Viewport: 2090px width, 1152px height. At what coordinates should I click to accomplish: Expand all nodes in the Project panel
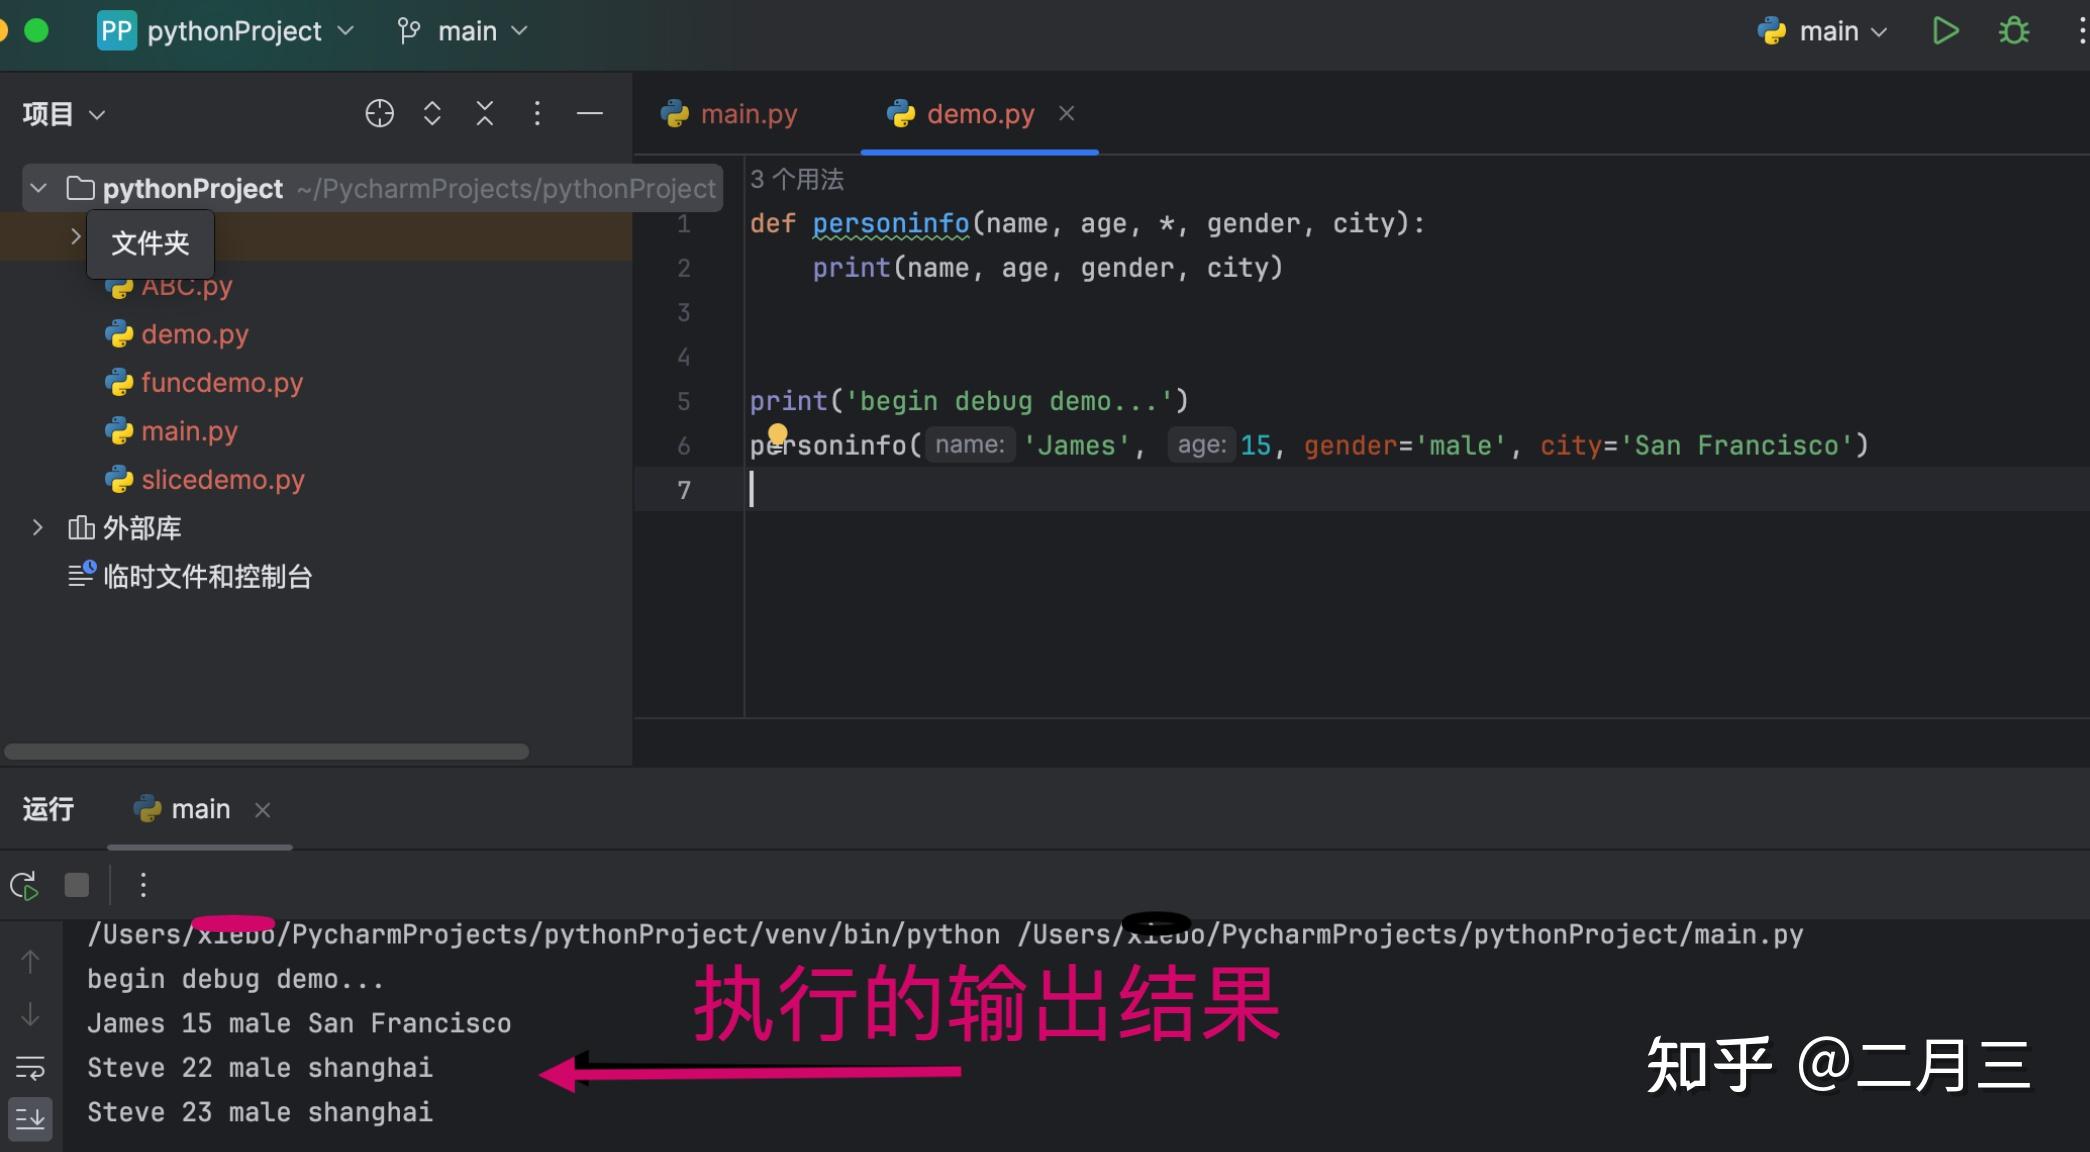(x=432, y=113)
